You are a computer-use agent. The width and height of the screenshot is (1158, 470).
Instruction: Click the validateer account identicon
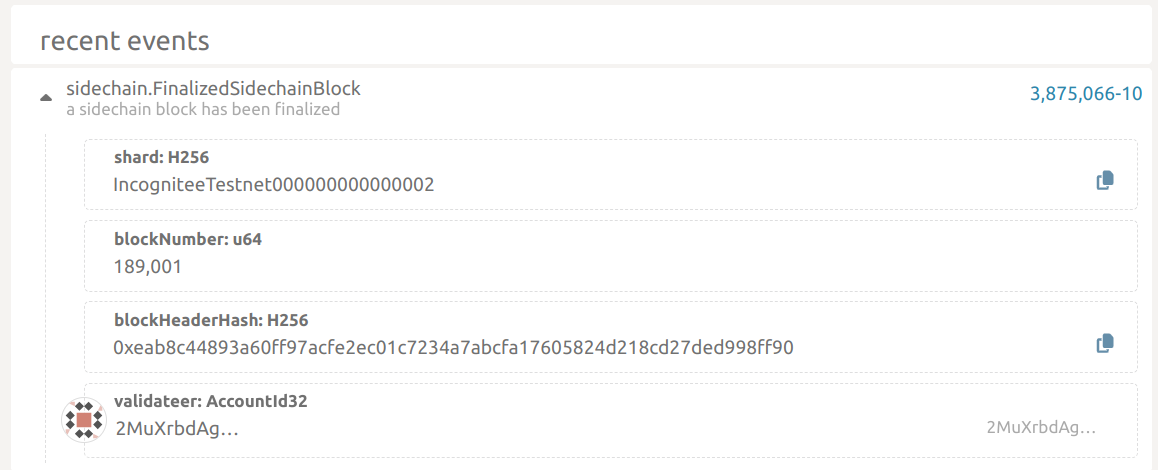point(84,420)
